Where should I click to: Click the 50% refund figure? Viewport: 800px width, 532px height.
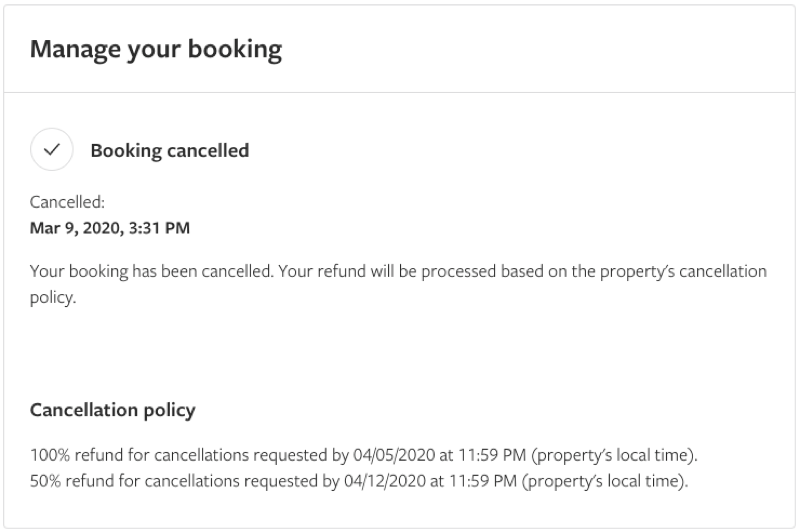[x=45, y=481]
